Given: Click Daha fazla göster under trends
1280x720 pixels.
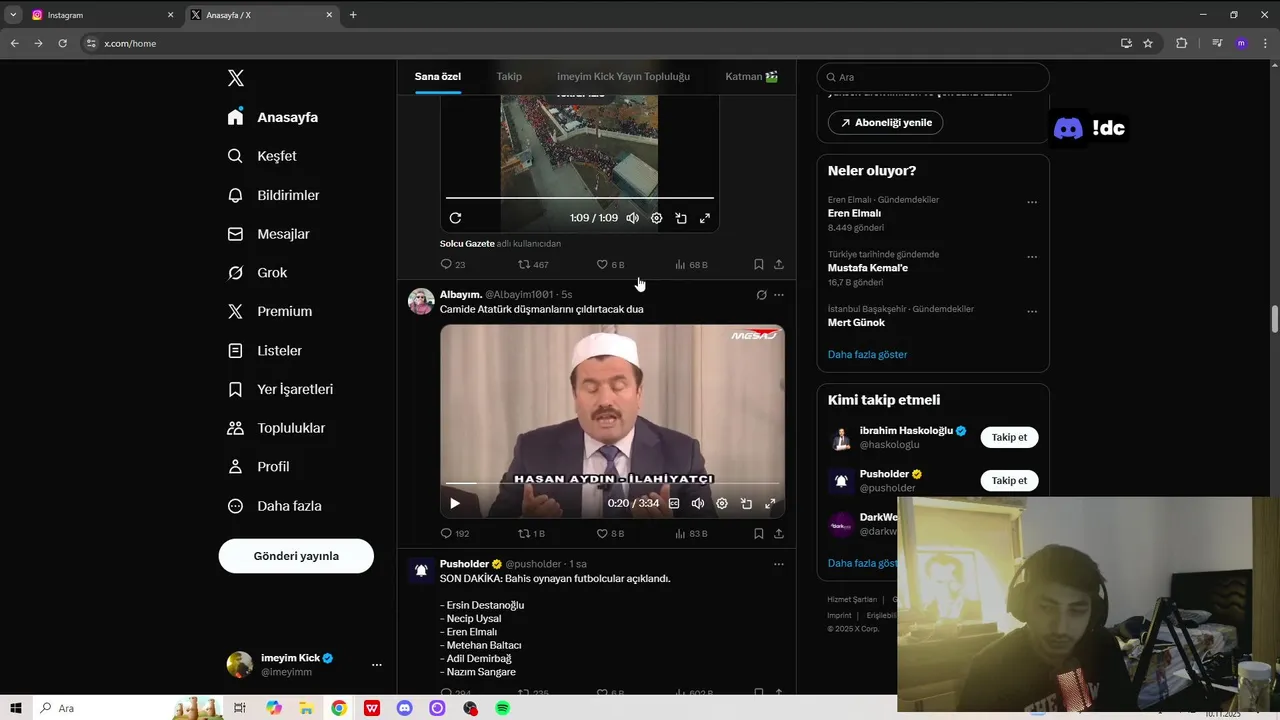Looking at the screenshot, I should point(867,355).
